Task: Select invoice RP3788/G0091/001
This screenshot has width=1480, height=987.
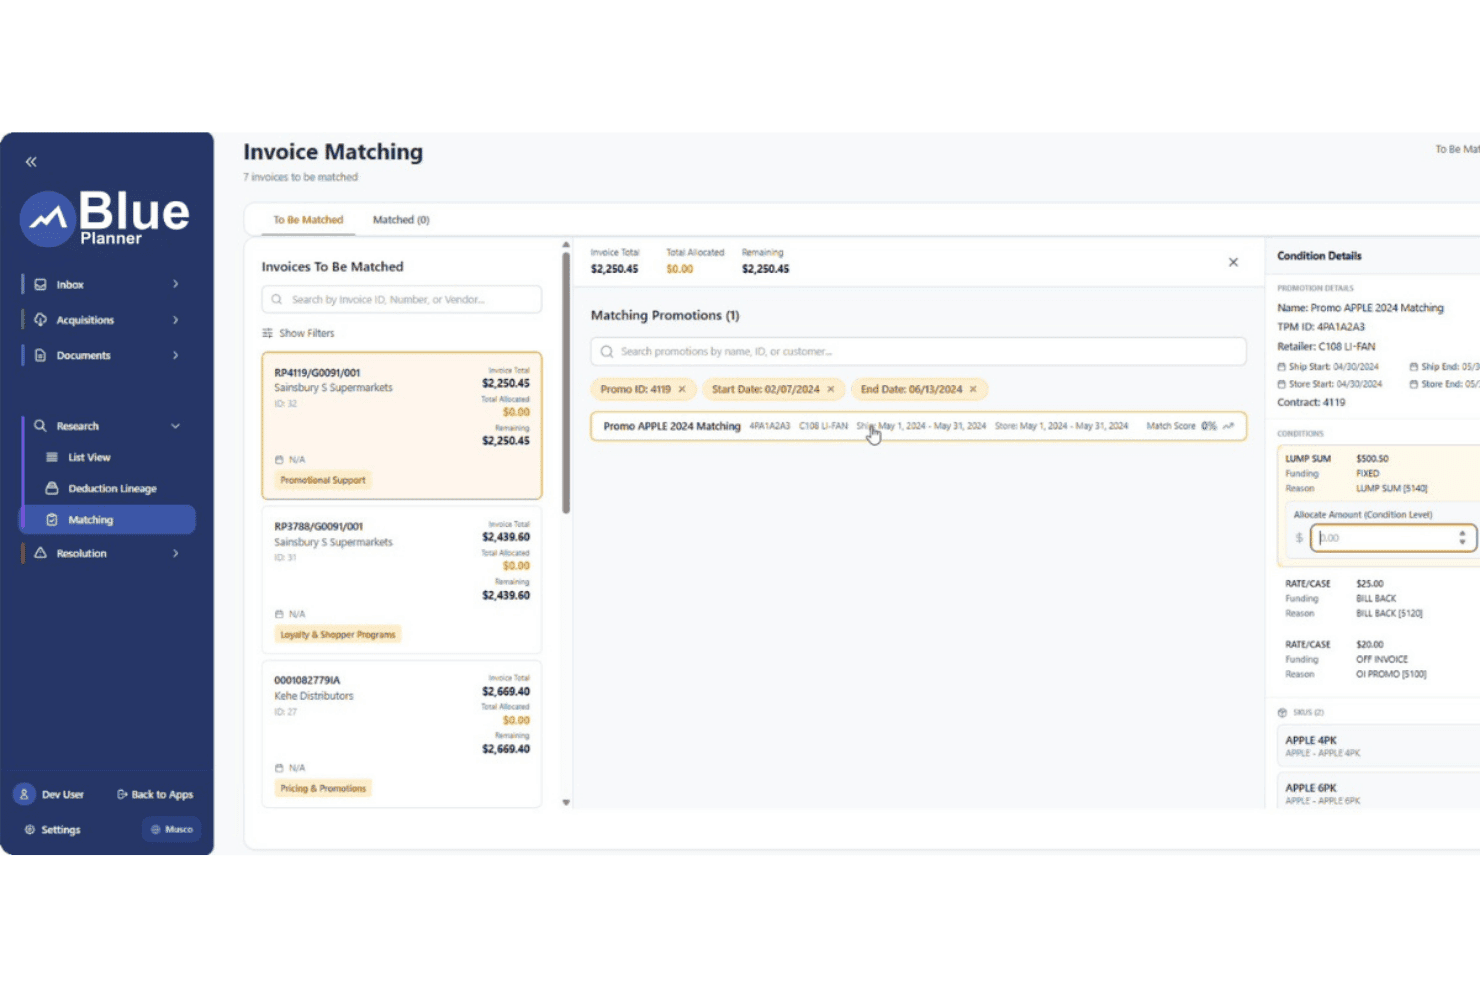Action: point(402,580)
